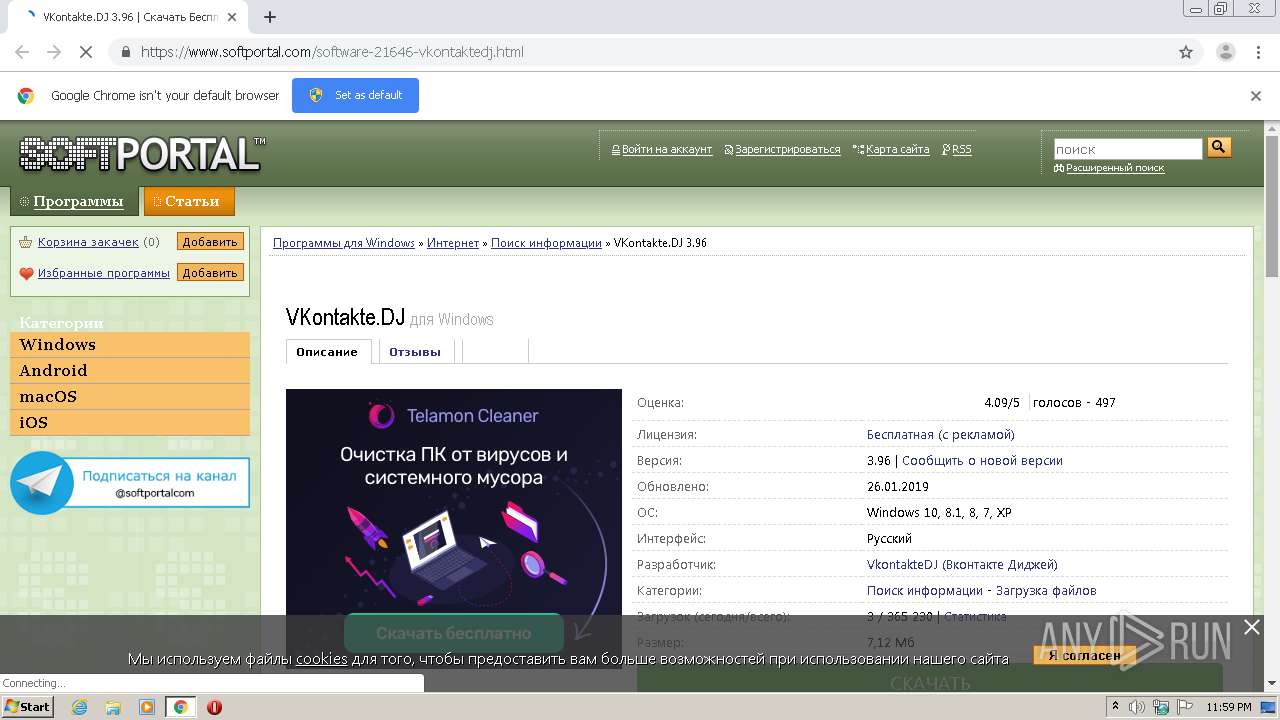The width and height of the screenshot is (1280, 720).
Task: Click the browser forward arrow
Action: (x=54, y=52)
